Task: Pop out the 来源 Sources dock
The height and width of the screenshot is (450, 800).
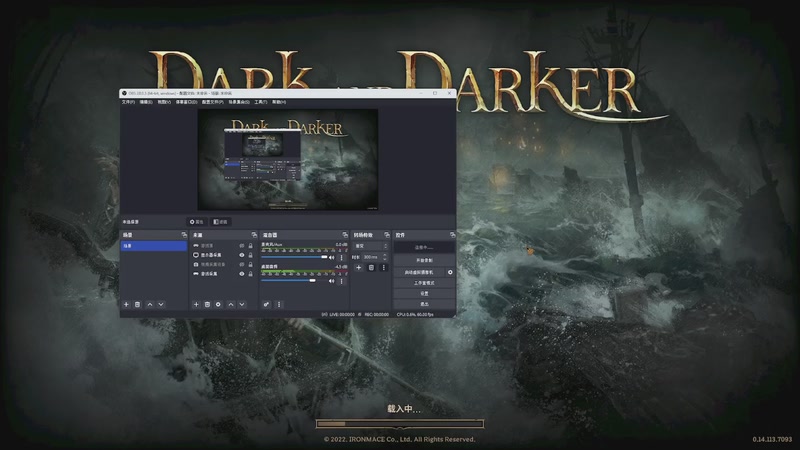Action: coord(254,235)
